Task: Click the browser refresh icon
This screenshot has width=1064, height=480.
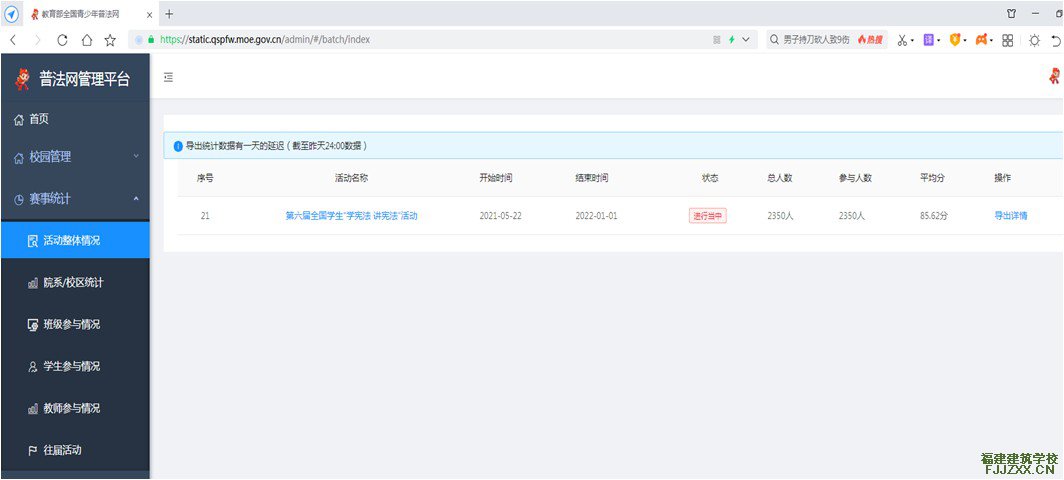Action: (x=62, y=40)
